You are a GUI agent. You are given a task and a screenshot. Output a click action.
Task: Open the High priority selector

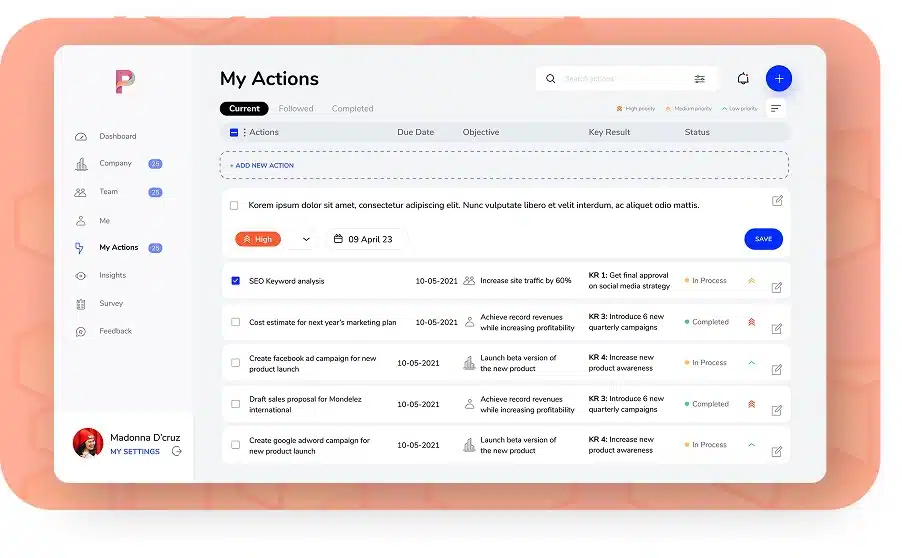click(257, 239)
